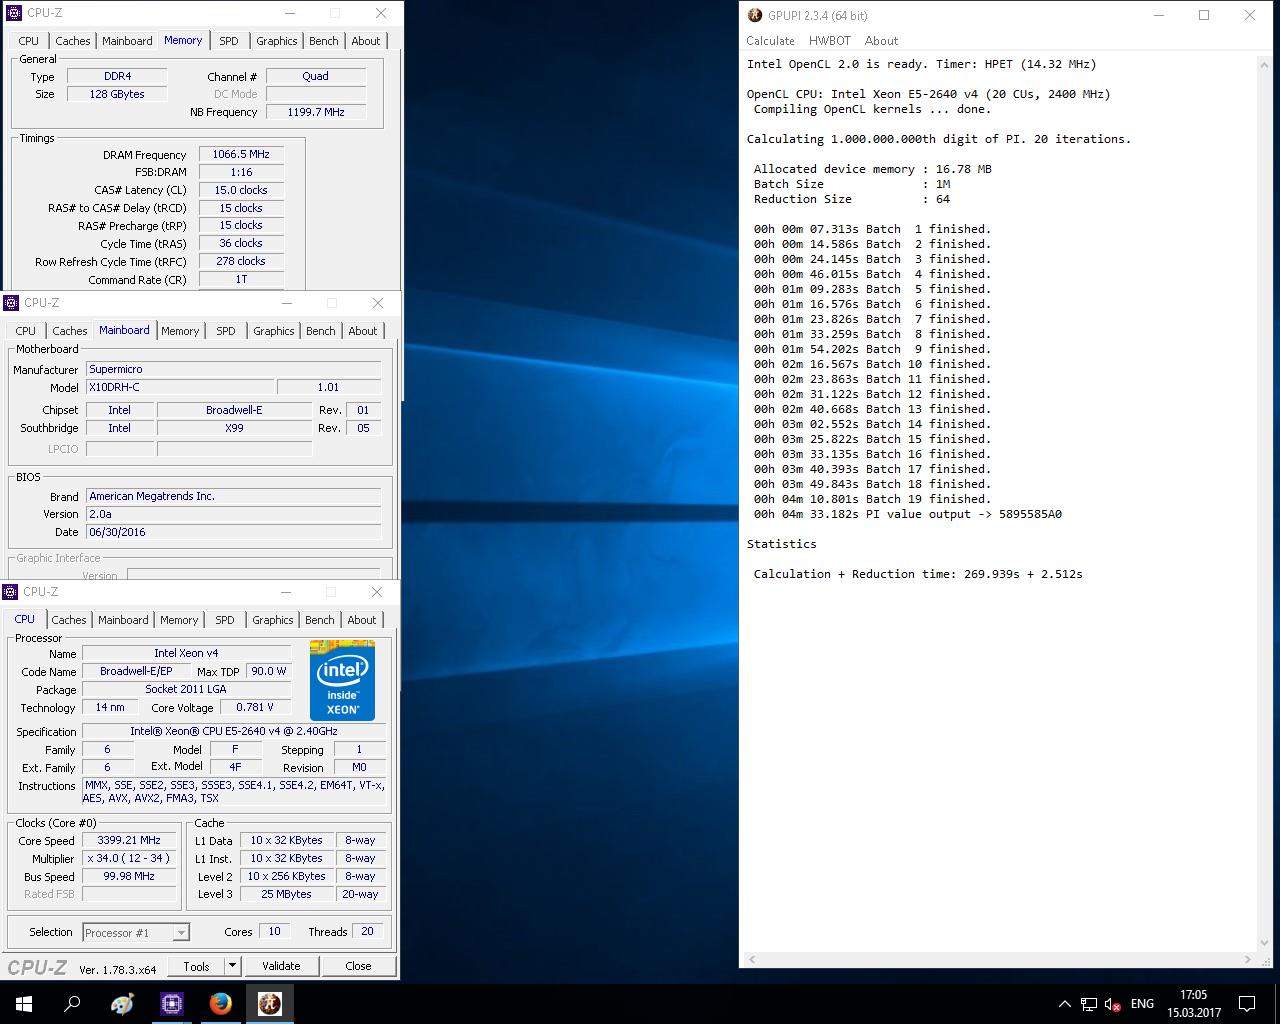Open the Calculate menu in GPUPI
1280x1024 pixels.
[770, 41]
